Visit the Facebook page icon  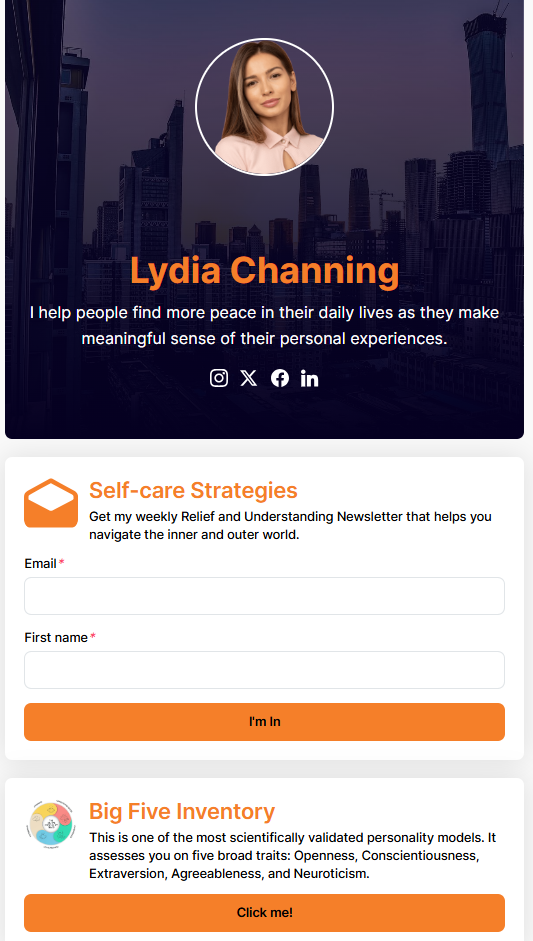tap(280, 378)
